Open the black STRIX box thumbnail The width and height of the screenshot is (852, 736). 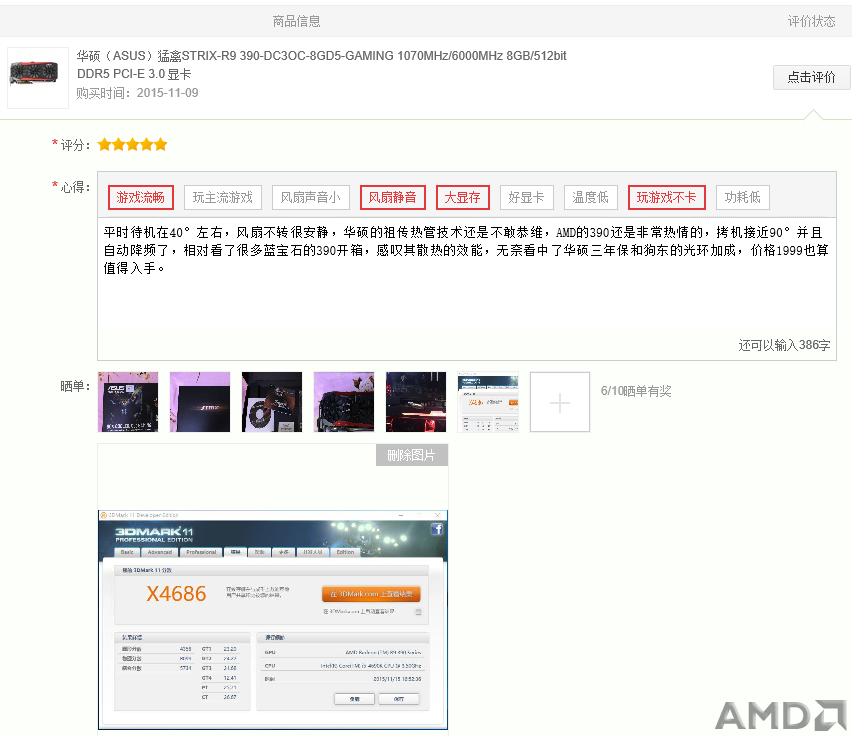coord(200,402)
